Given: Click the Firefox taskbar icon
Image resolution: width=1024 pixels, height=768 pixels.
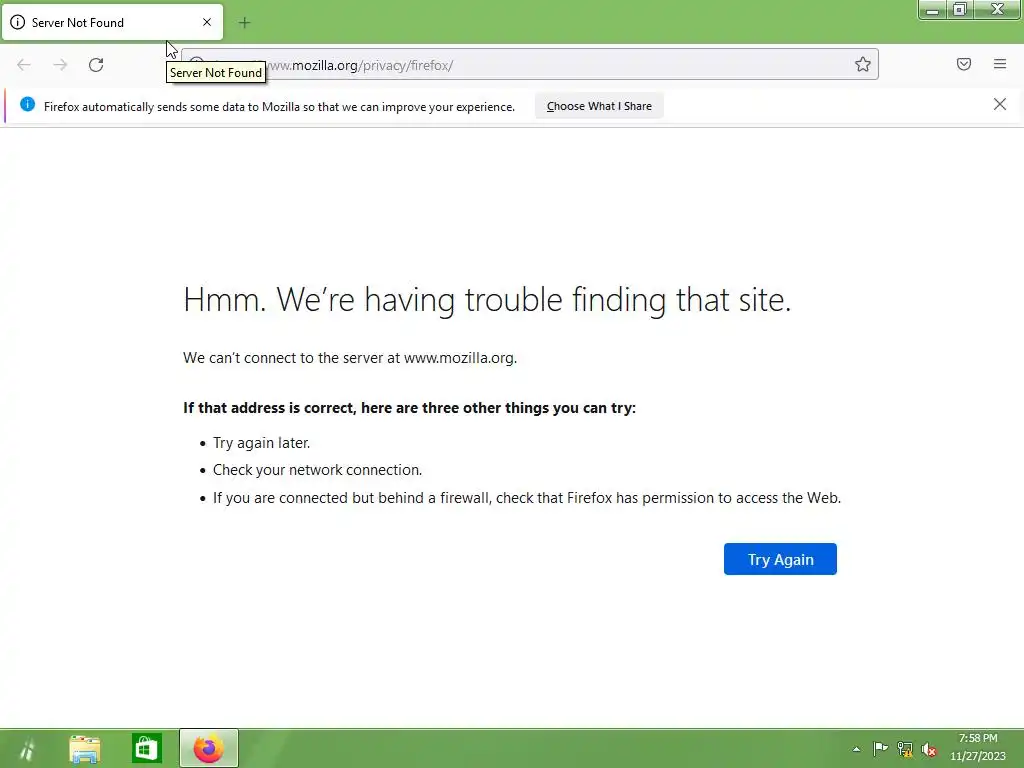Looking at the screenshot, I should point(209,748).
